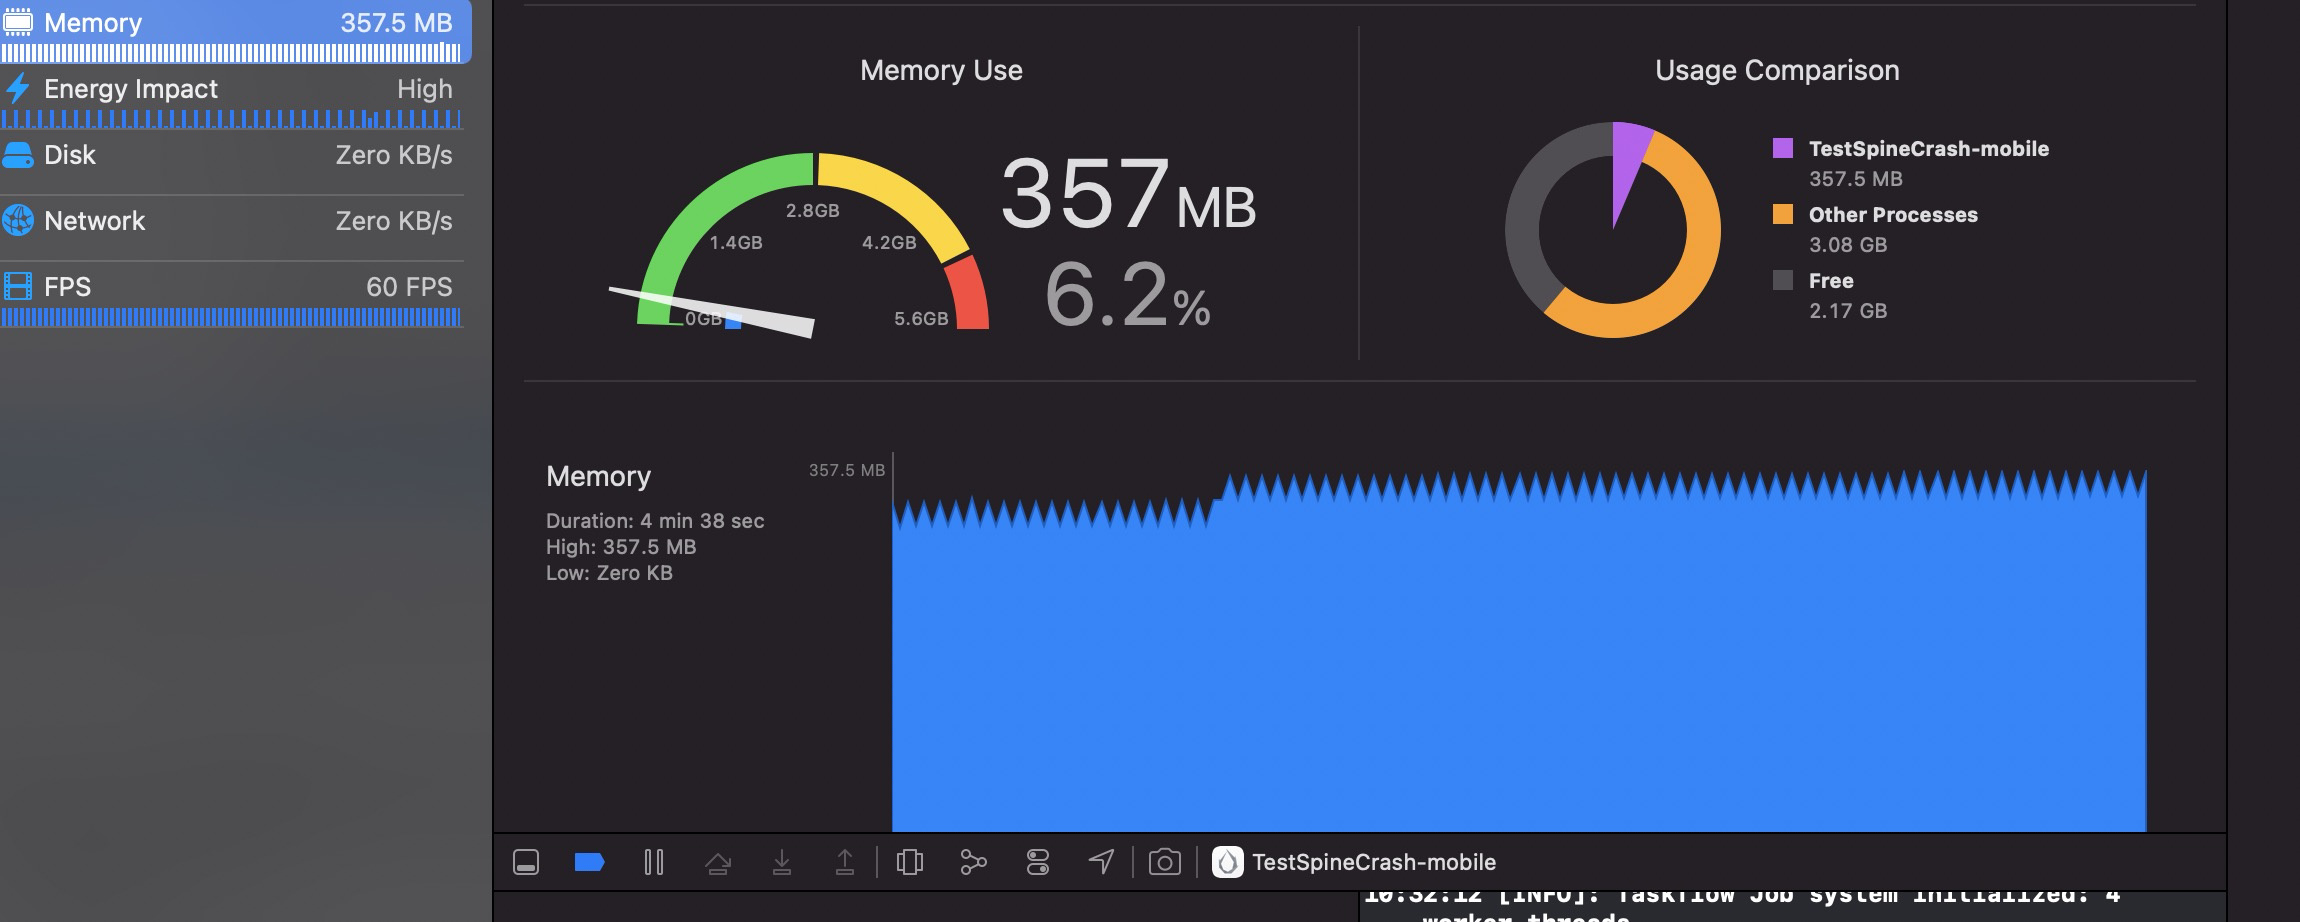Open the TestSpineCrash-mobile process selector
This screenshot has width=2300, height=922.
(x=1354, y=862)
